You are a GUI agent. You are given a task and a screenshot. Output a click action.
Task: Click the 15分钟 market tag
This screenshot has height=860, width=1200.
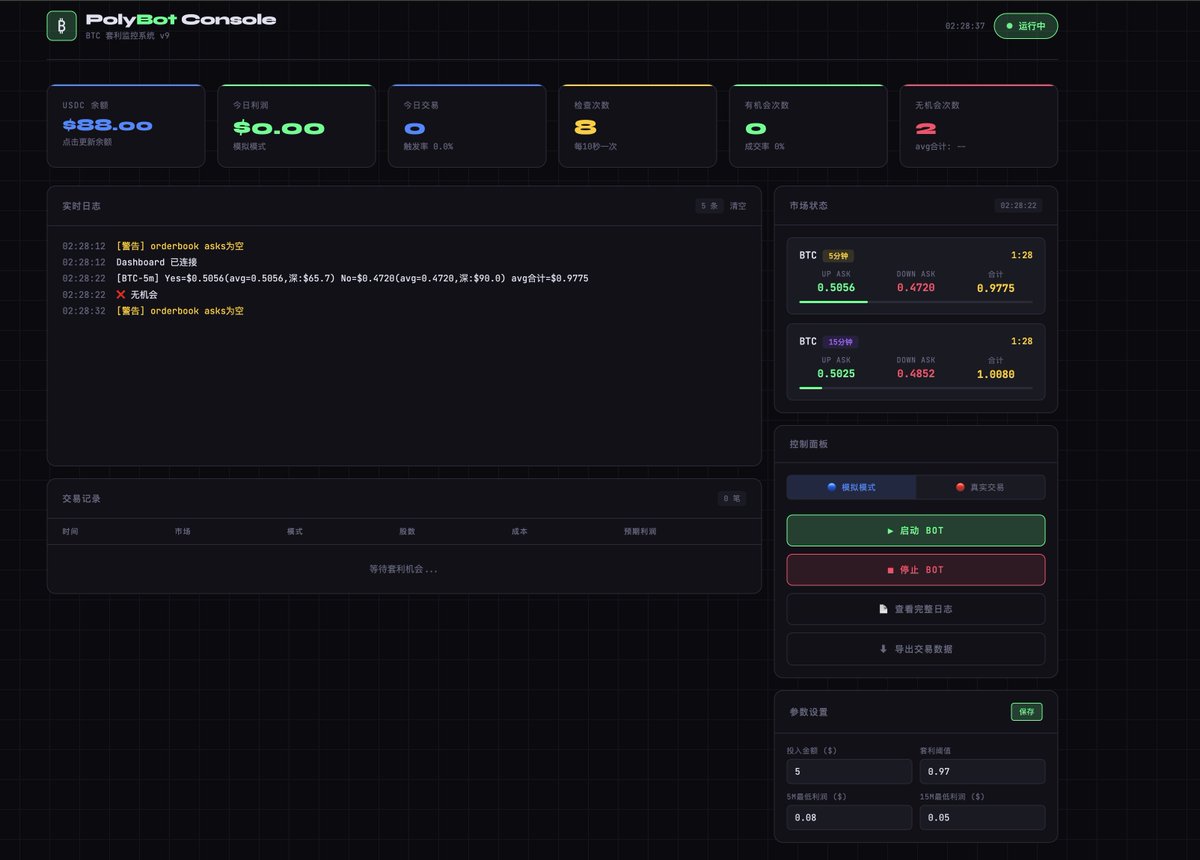coord(841,341)
